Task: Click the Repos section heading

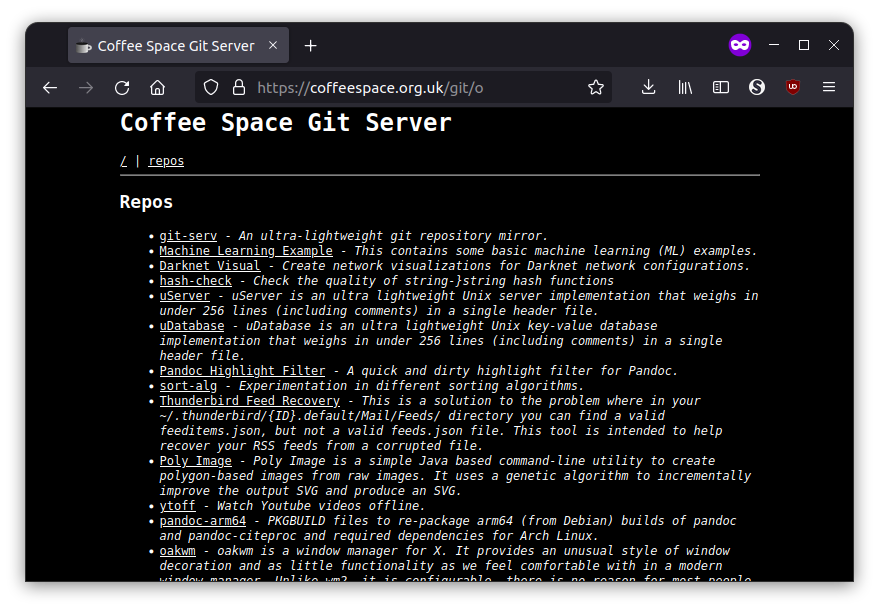Action: point(146,202)
